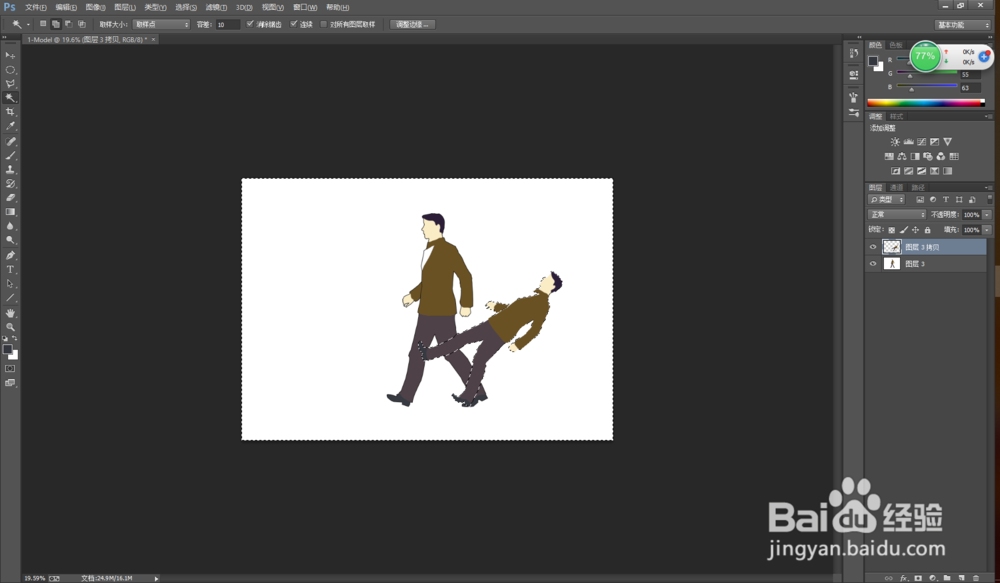Select add to selection mode
Screen dimensions: 1000x583
pyautogui.click(x=56, y=24)
